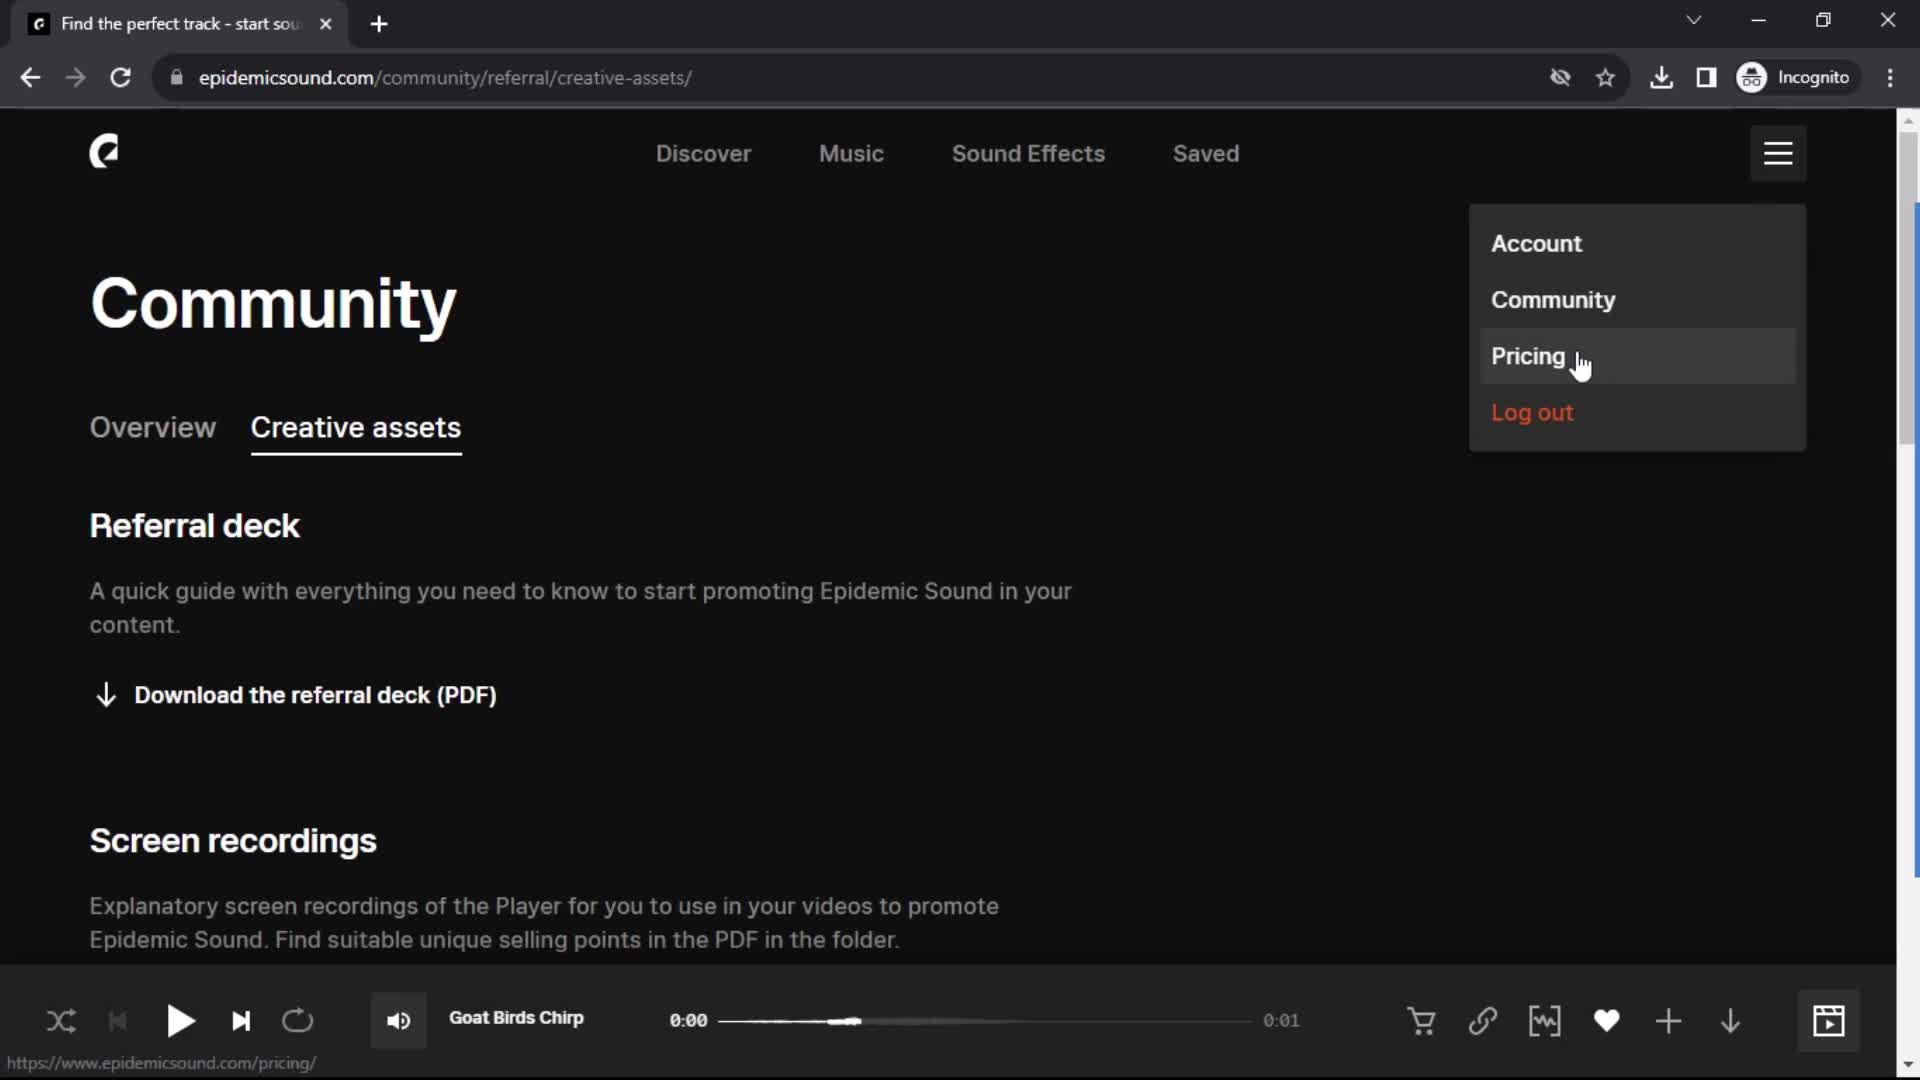Click Log out in the dropdown
The height and width of the screenshot is (1080, 1920).
pos(1532,411)
